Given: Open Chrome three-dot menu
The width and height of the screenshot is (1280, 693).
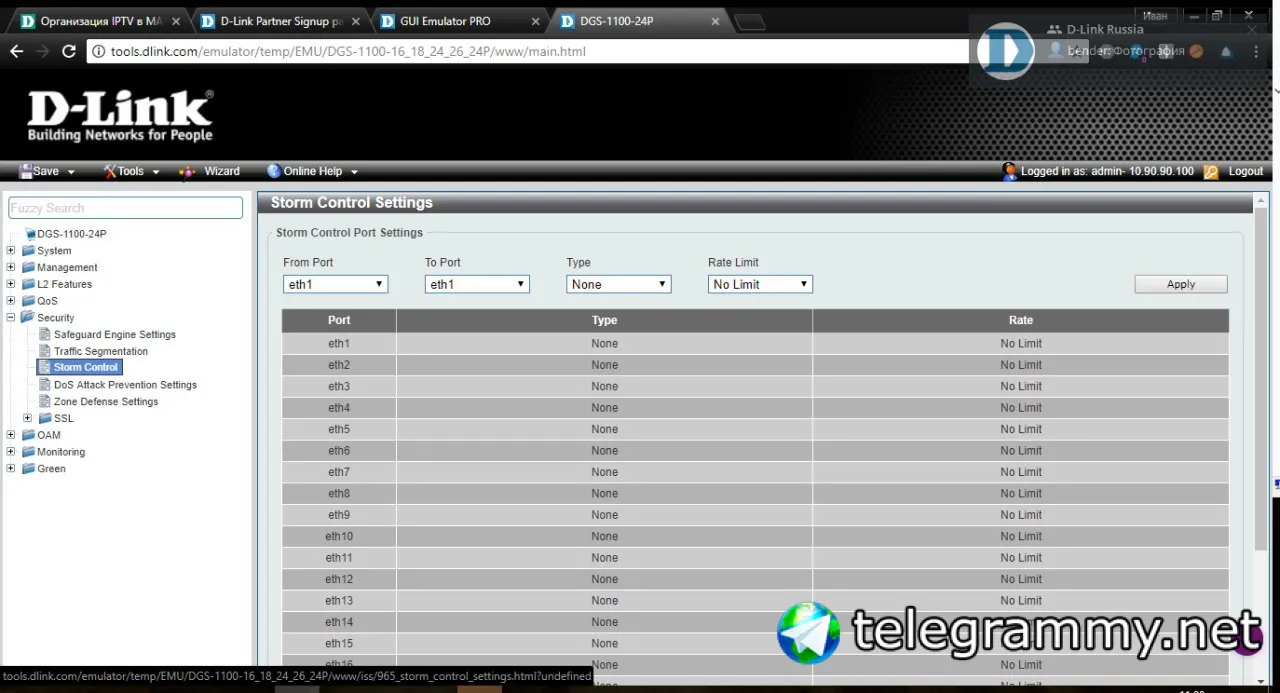Looking at the screenshot, I should pyautogui.click(x=1256, y=51).
